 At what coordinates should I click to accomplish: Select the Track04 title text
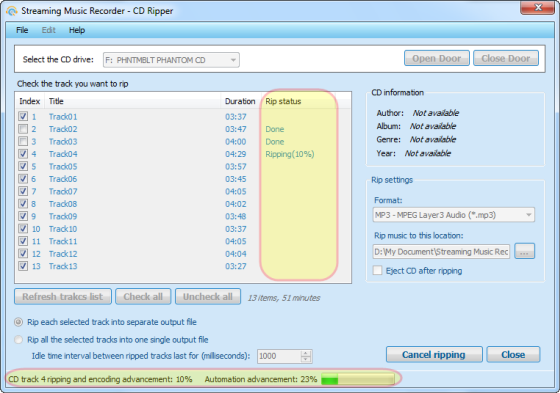(x=63, y=154)
